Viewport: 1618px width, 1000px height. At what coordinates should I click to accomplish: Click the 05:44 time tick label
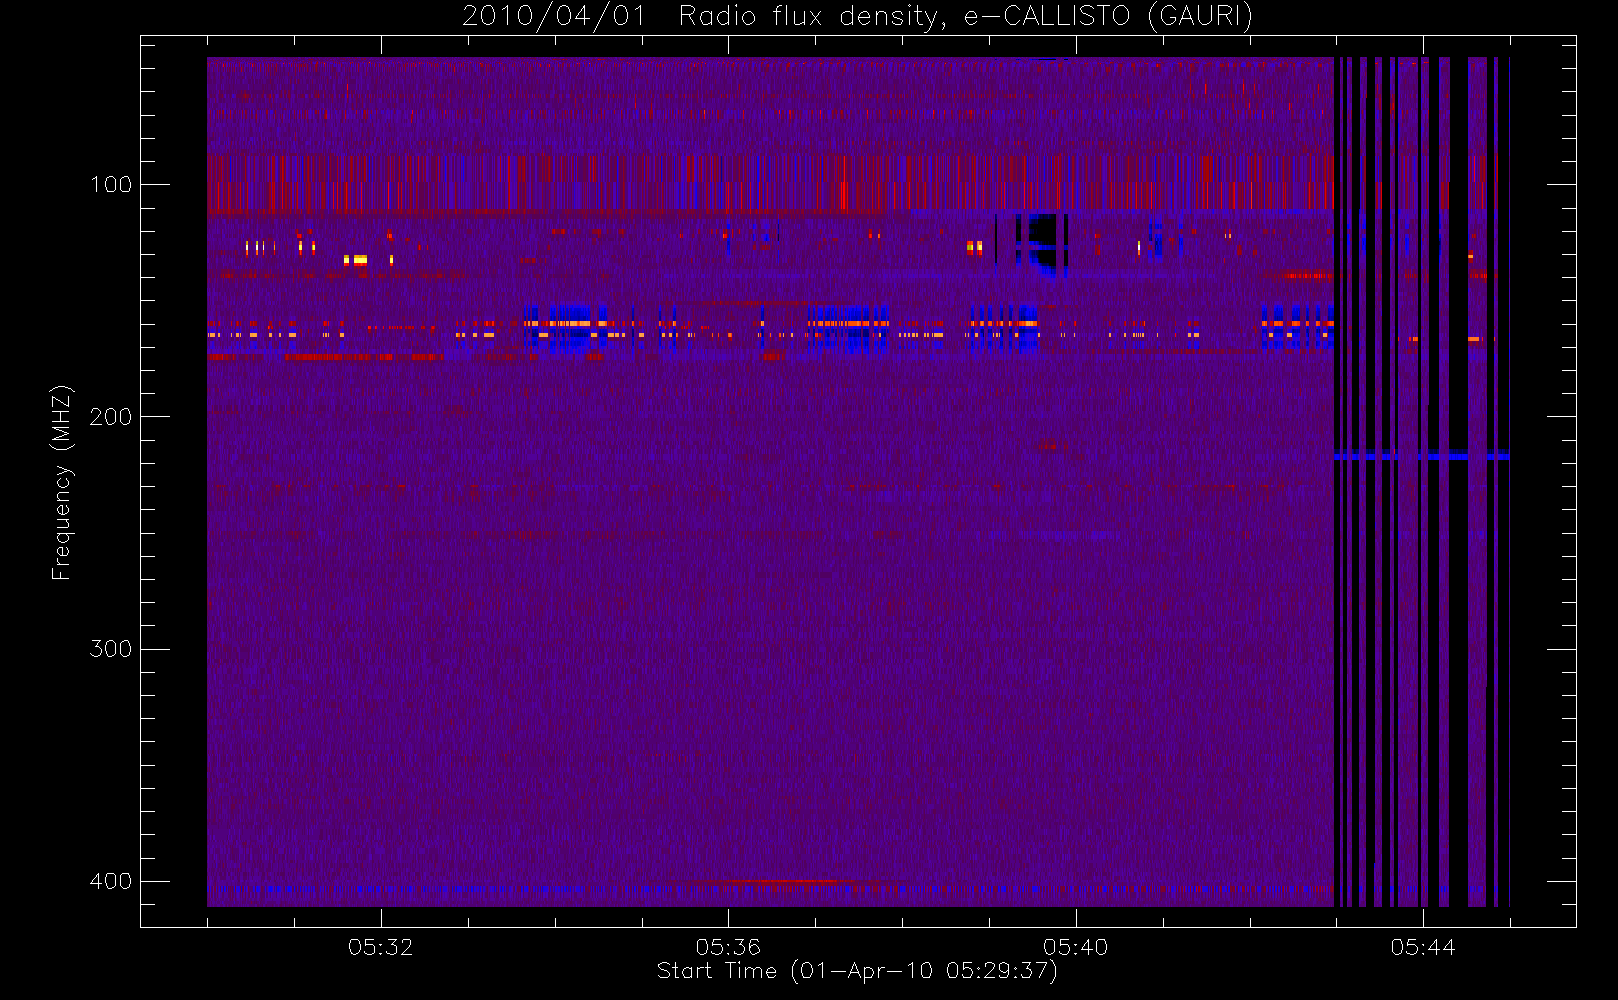[x=1423, y=947]
